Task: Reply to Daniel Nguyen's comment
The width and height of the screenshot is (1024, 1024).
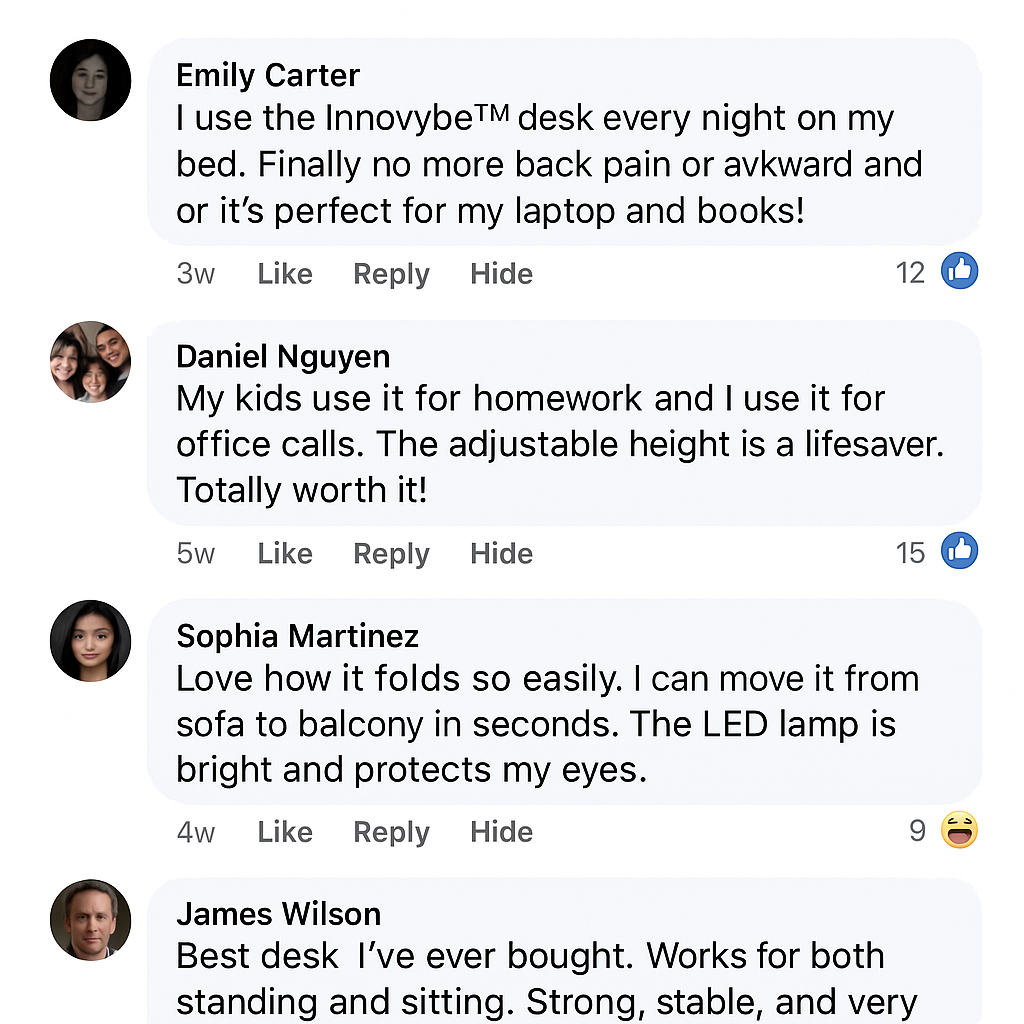Action: 391,554
